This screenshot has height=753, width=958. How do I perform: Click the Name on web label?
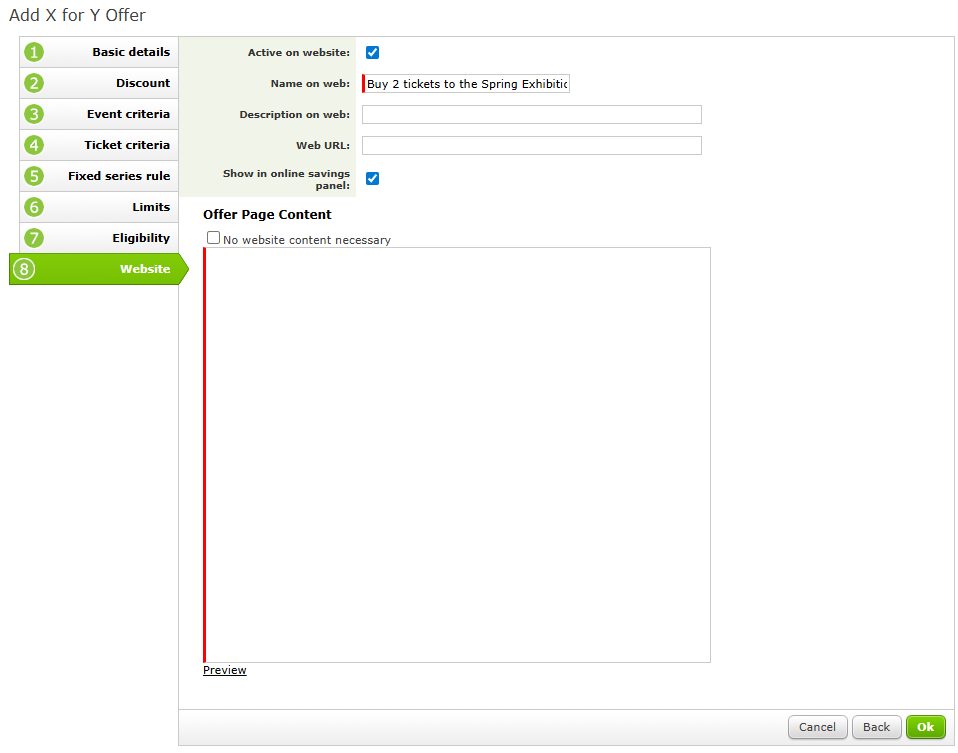(310, 84)
